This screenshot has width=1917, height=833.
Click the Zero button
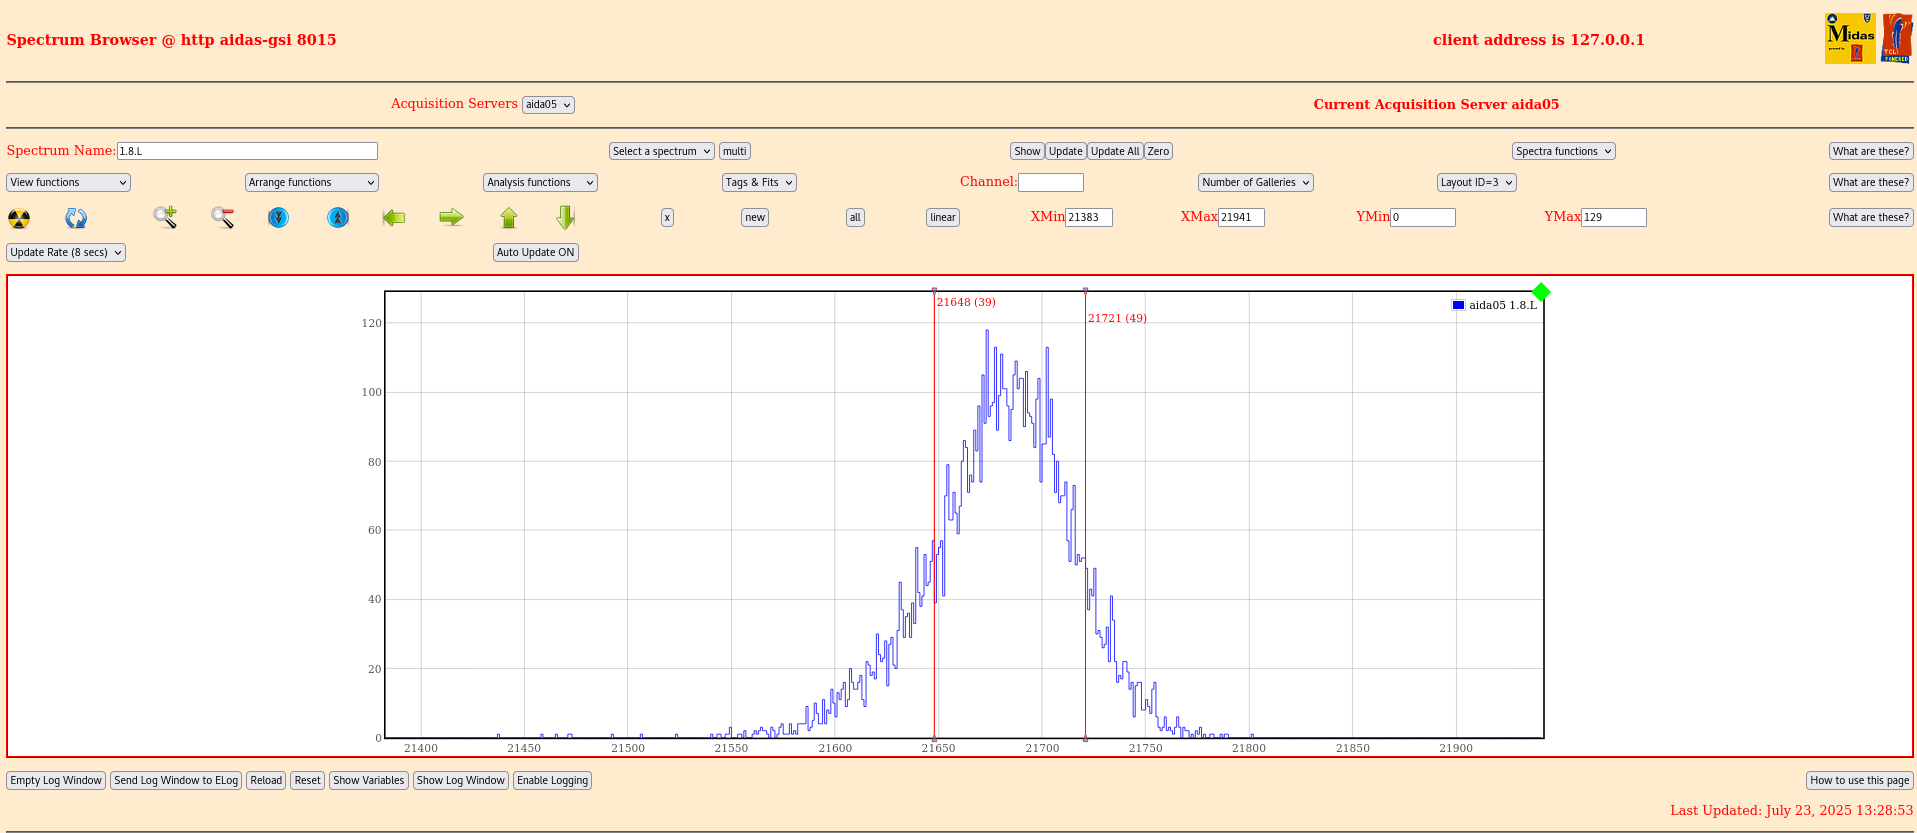tap(1158, 151)
